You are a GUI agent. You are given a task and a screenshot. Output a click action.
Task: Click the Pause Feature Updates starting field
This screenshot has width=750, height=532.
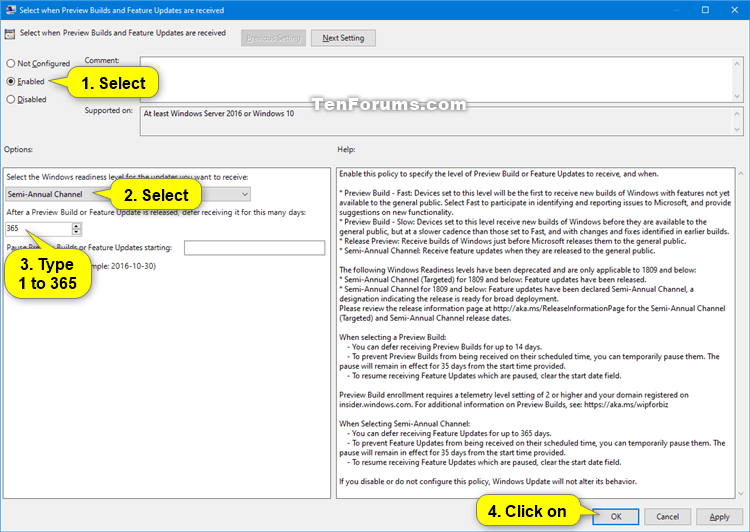pyautogui.click(x=254, y=248)
